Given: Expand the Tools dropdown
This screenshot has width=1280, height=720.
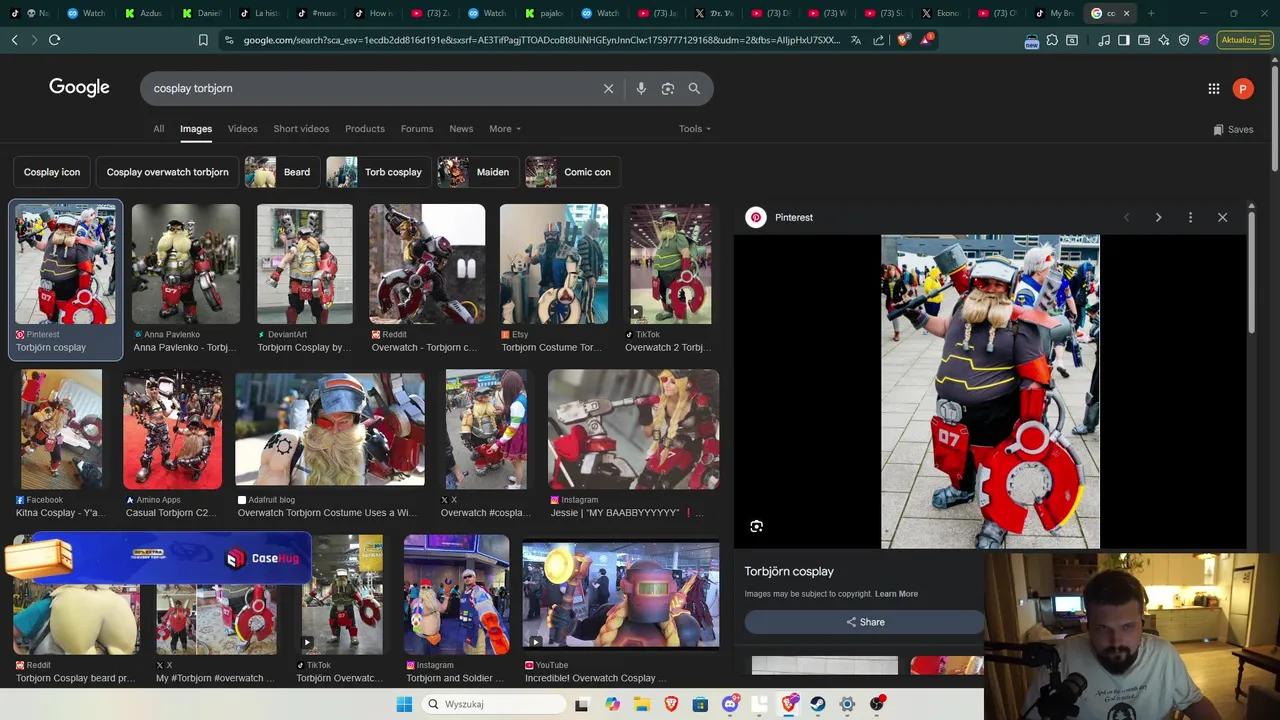Looking at the screenshot, I should tap(694, 129).
